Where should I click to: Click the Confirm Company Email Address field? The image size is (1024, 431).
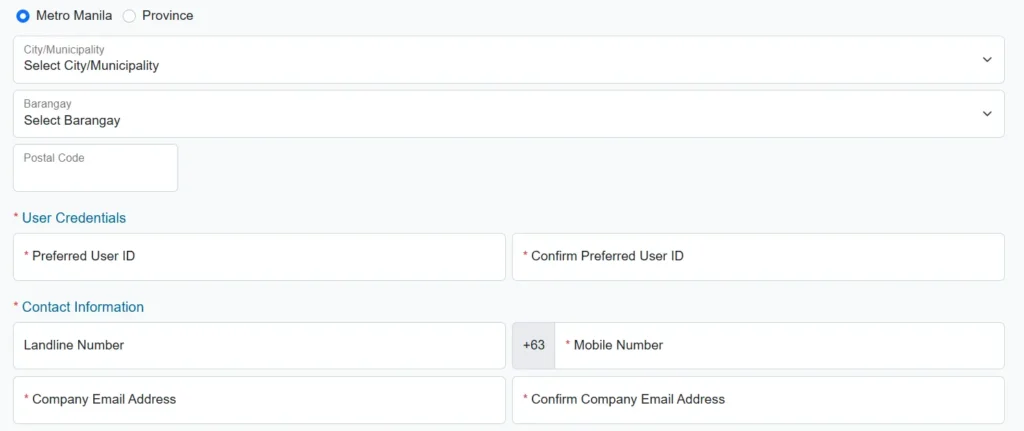[x=758, y=400]
